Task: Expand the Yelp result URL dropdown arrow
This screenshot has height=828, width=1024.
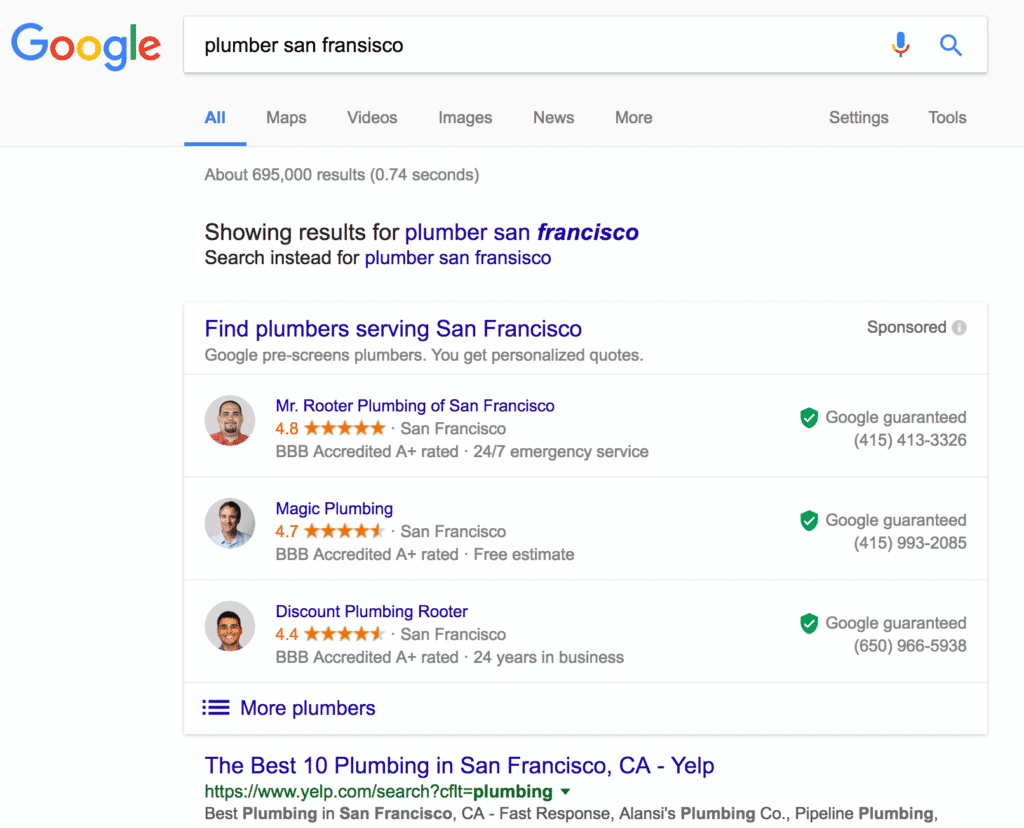Action: 565,790
